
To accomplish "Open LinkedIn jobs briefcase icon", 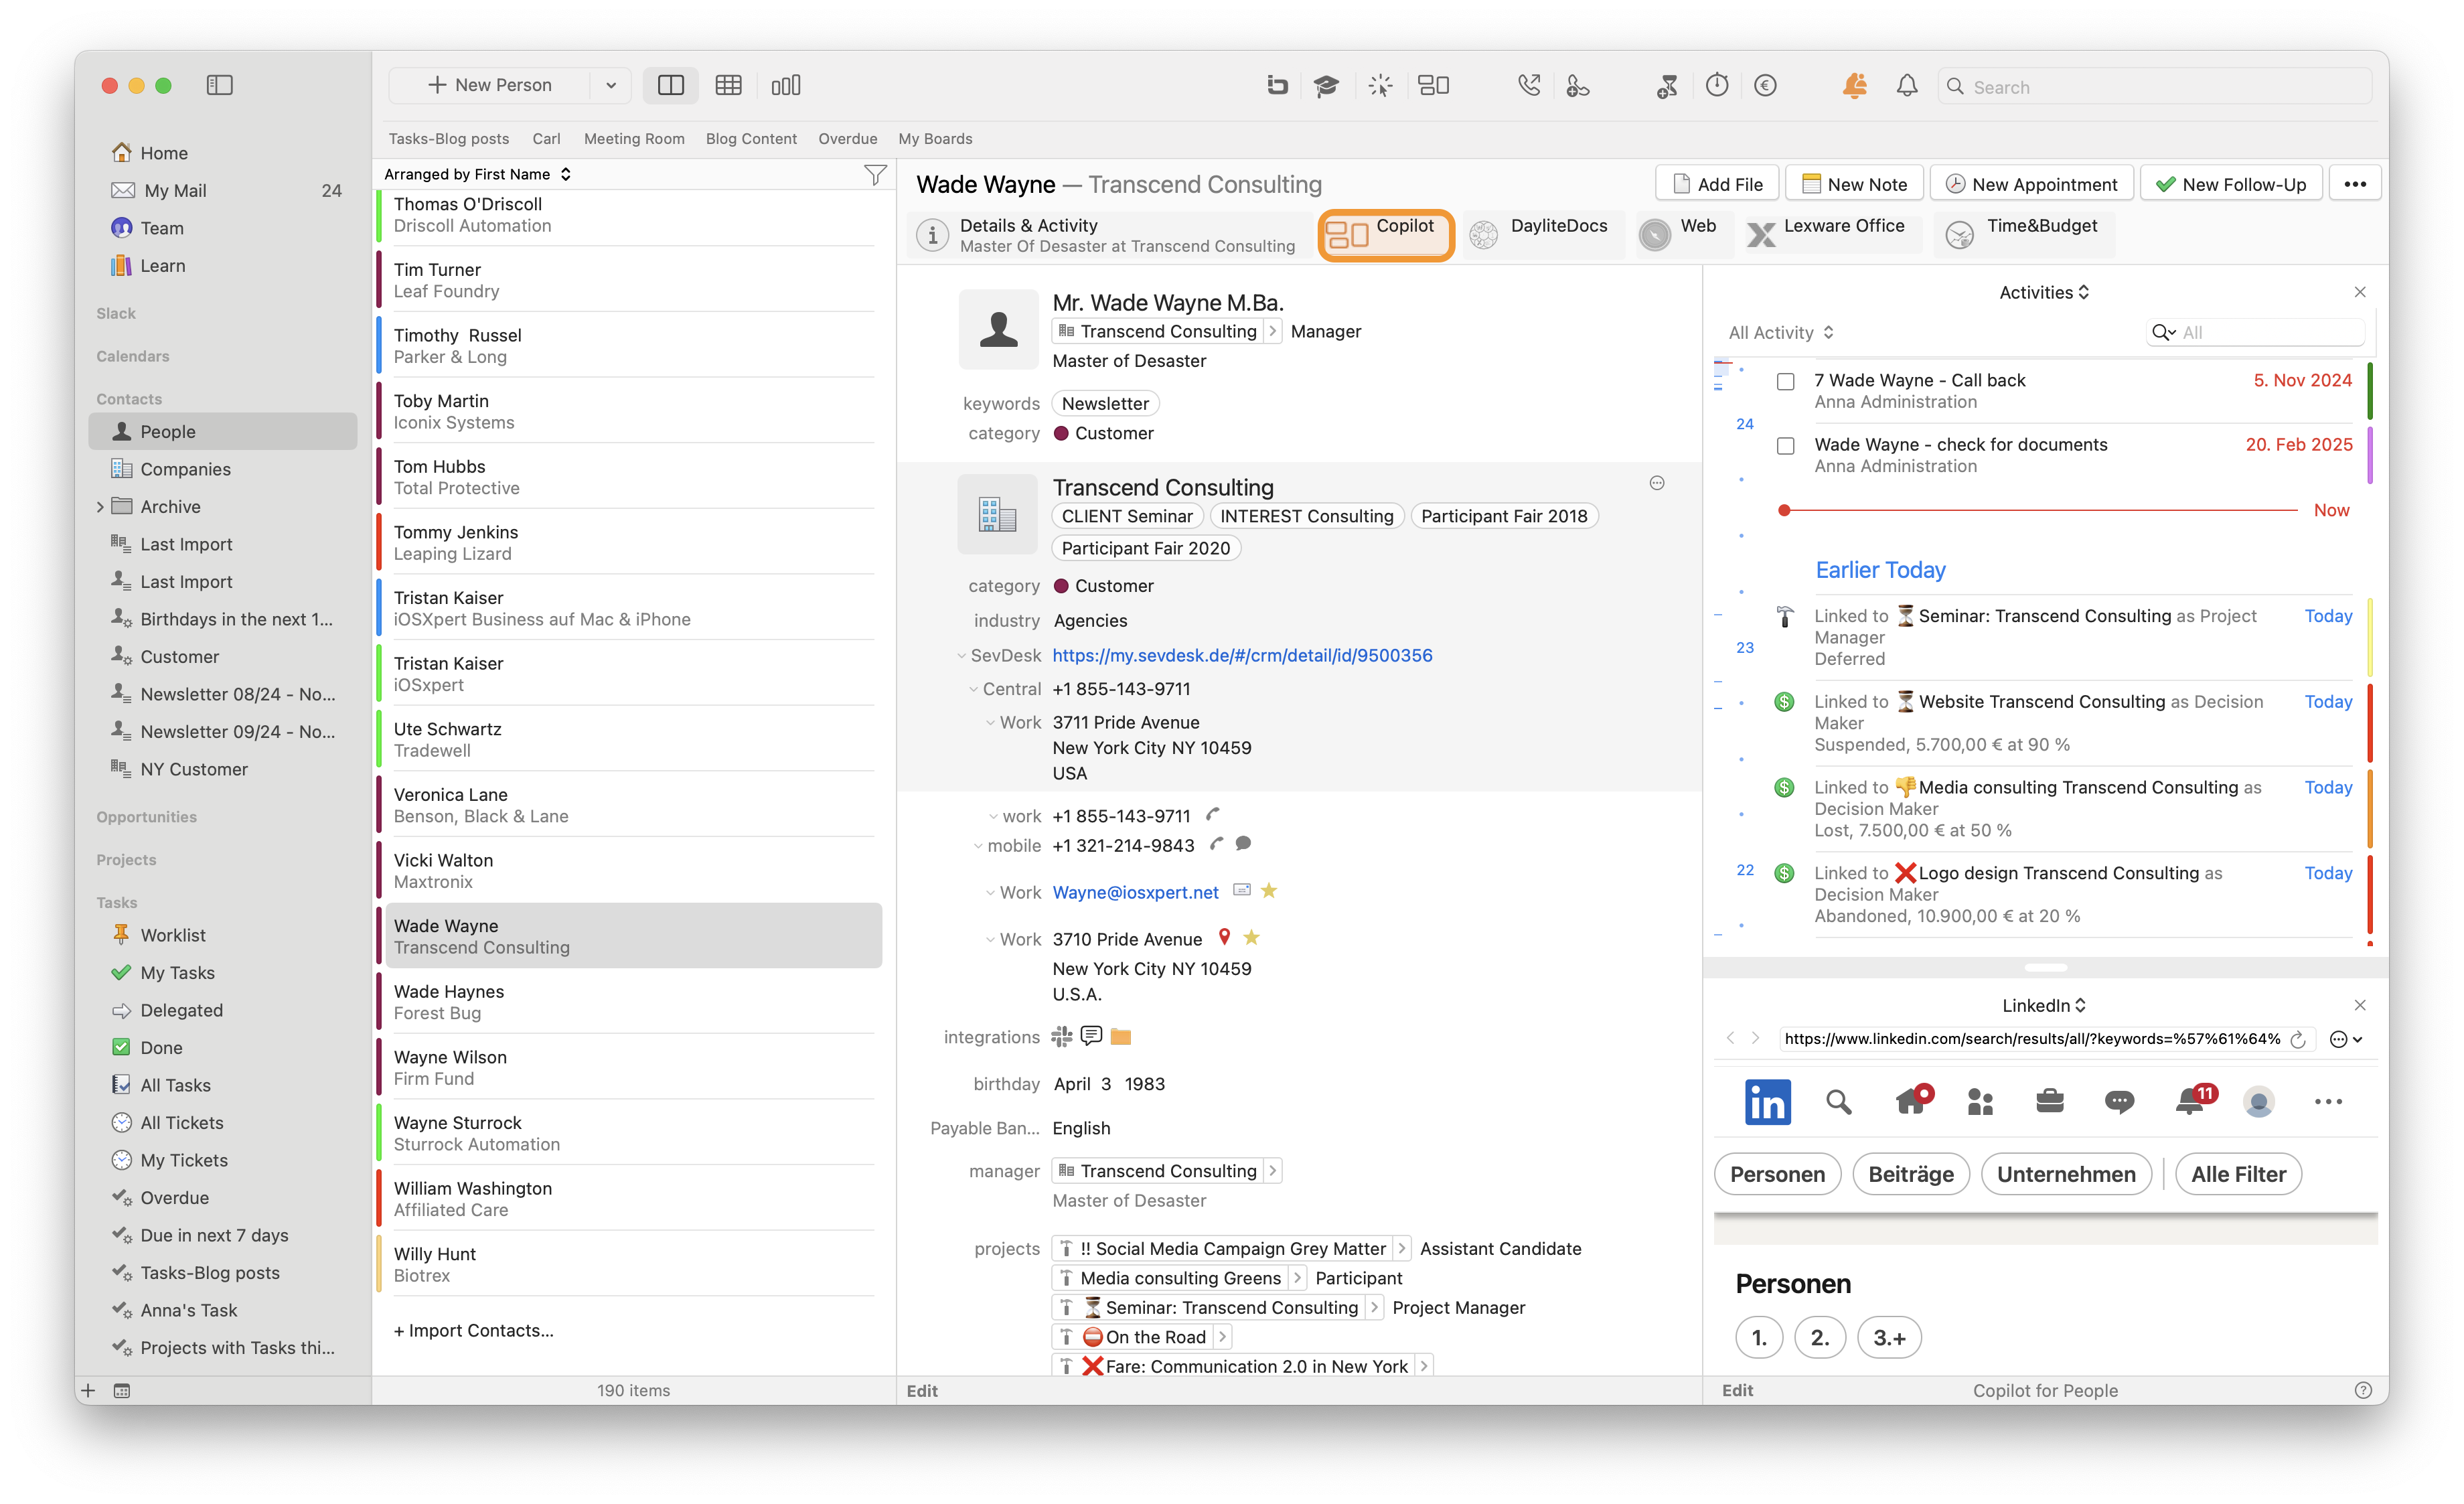I will click(x=2050, y=1102).
